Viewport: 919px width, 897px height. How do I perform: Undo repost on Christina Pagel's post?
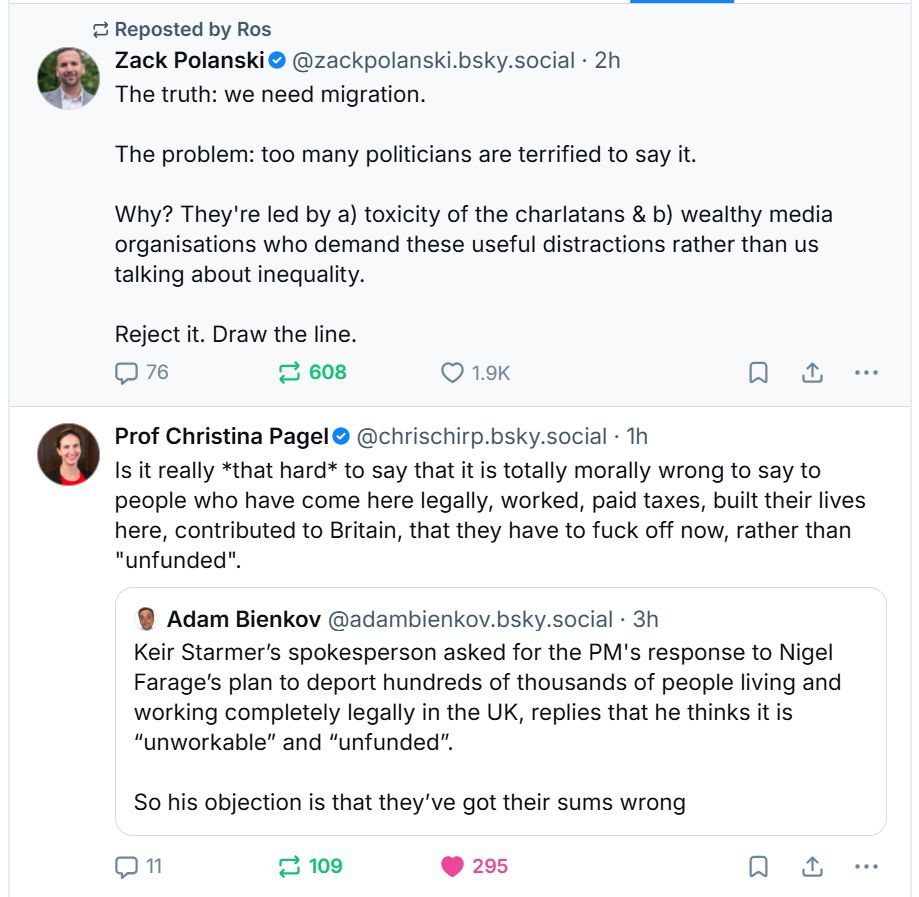pos(290,866)
